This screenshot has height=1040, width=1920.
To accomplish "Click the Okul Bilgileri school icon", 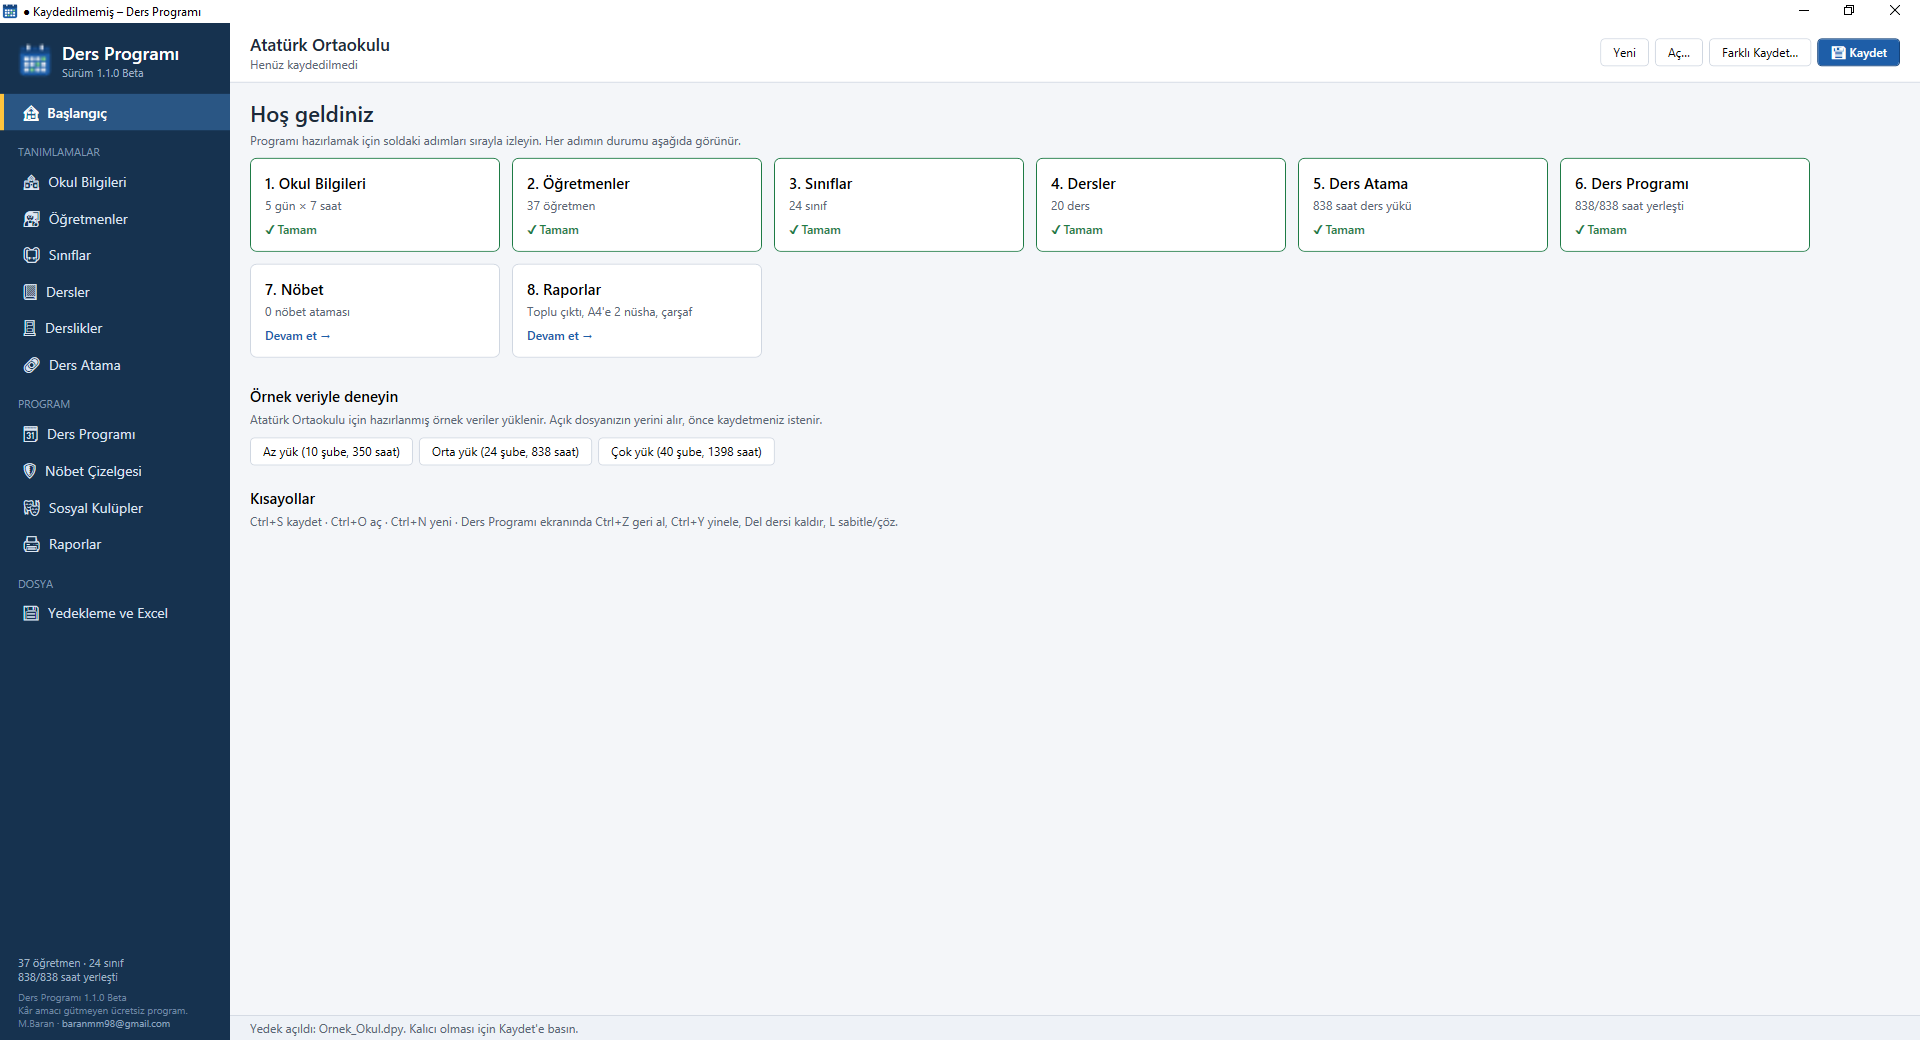I will click(x=31, y=182).
